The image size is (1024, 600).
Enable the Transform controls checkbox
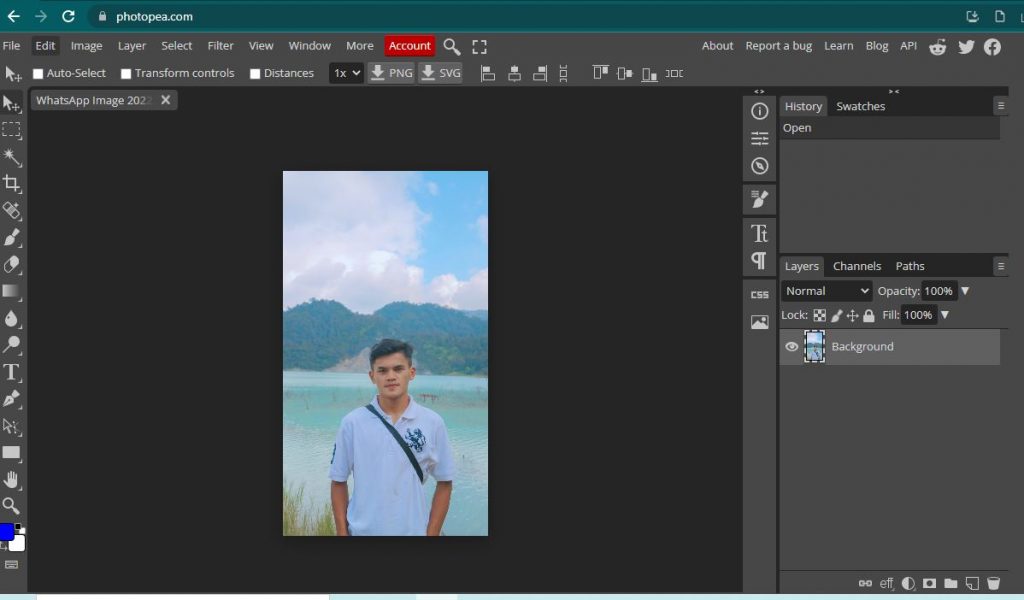point(126,74)
